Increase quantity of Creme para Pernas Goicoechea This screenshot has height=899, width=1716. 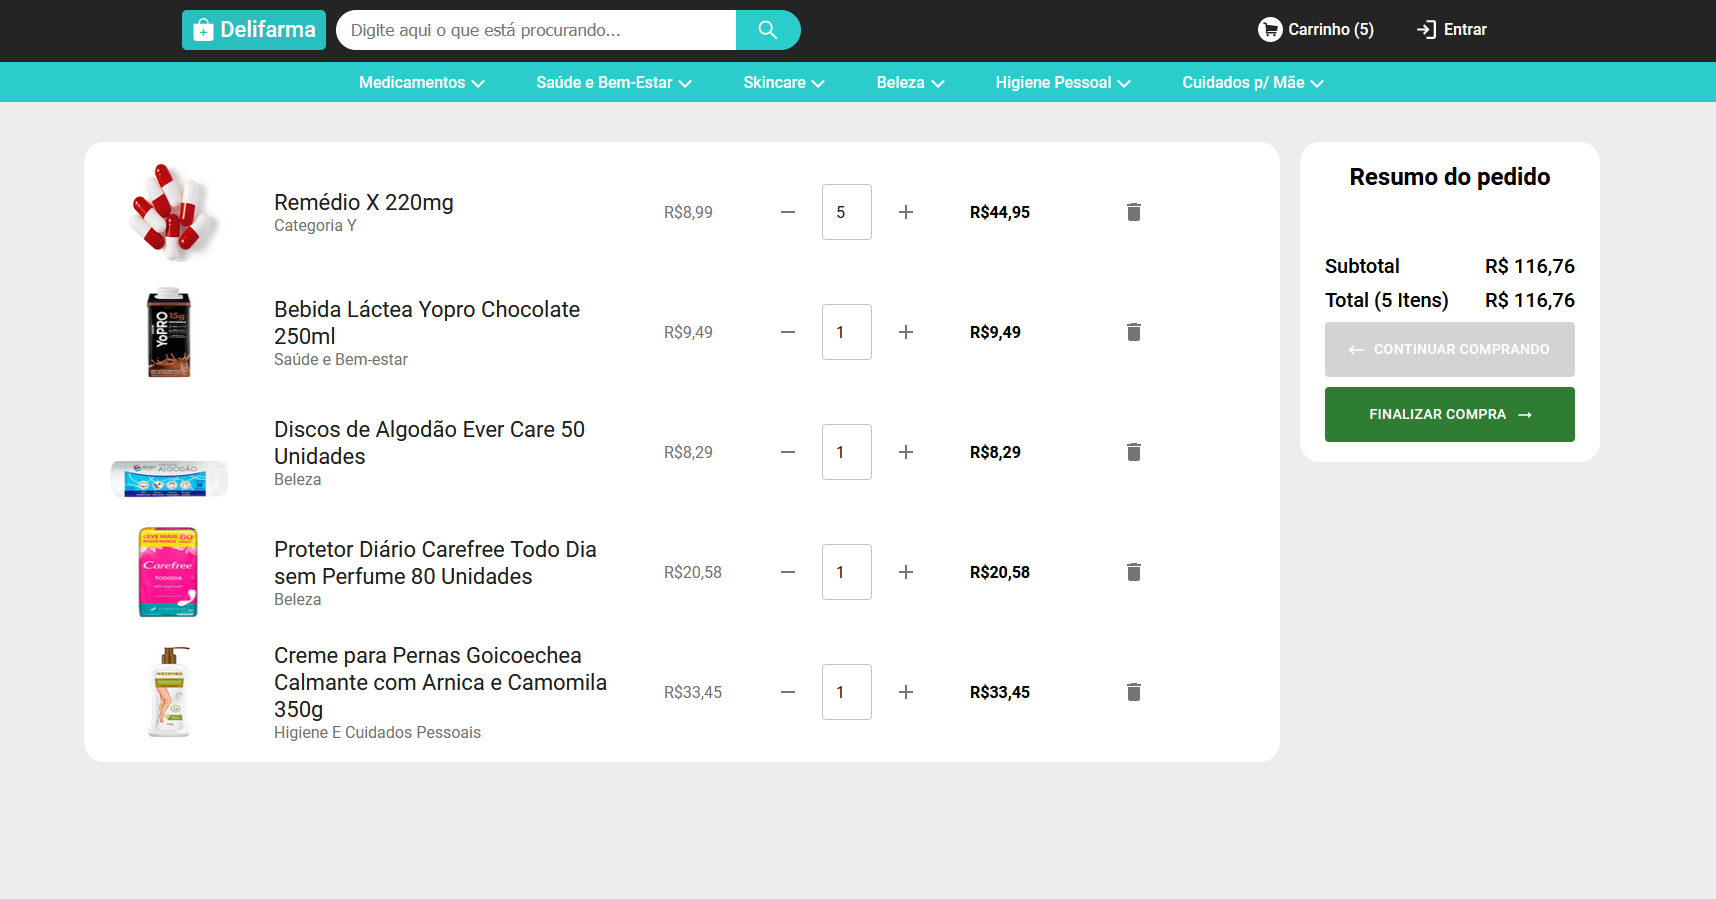click(x=906, y=692)
